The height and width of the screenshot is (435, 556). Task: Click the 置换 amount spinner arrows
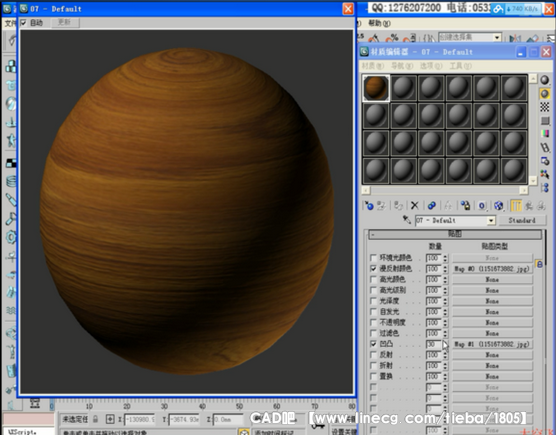pyautogui.click(x=445, y=377)
